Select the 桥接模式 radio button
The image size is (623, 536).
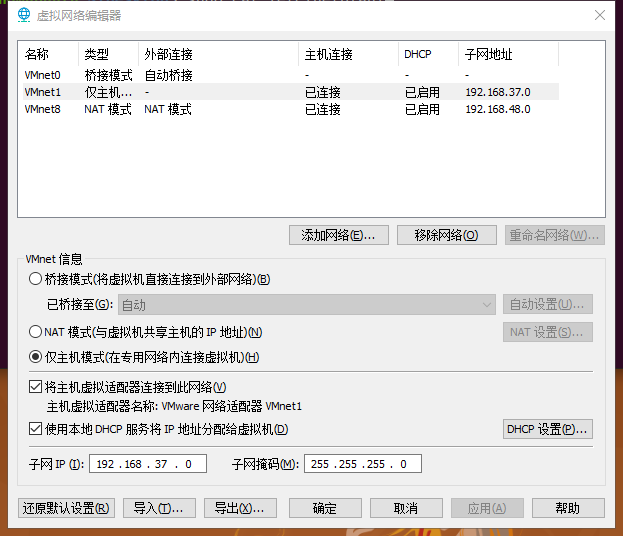coord(35,279)
